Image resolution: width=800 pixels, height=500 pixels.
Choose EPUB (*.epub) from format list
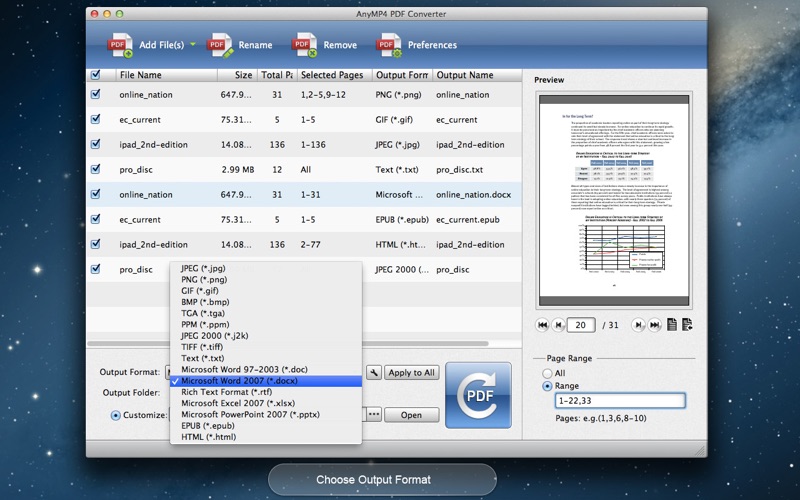point(266,426)
